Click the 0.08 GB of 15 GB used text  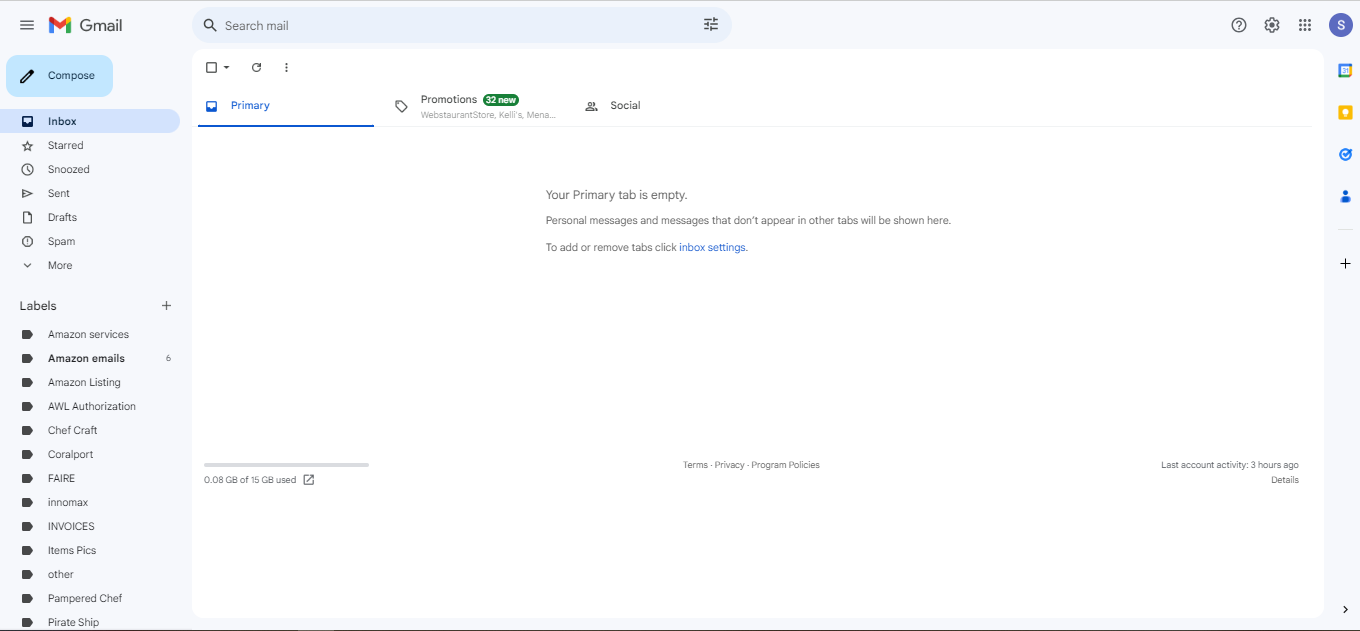tap(250, 480)
